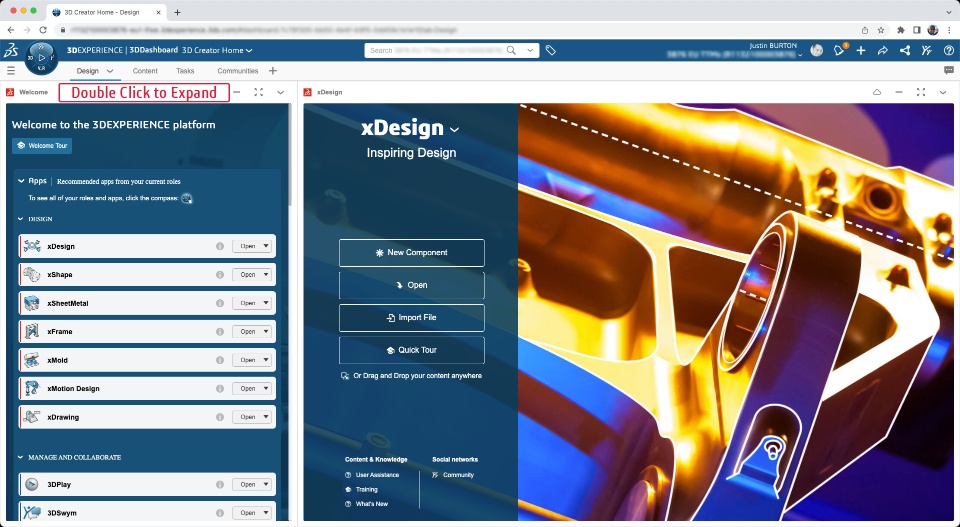Open browser extensions puzzle icon
Screen dimensions: 960x527
point(901,30)
